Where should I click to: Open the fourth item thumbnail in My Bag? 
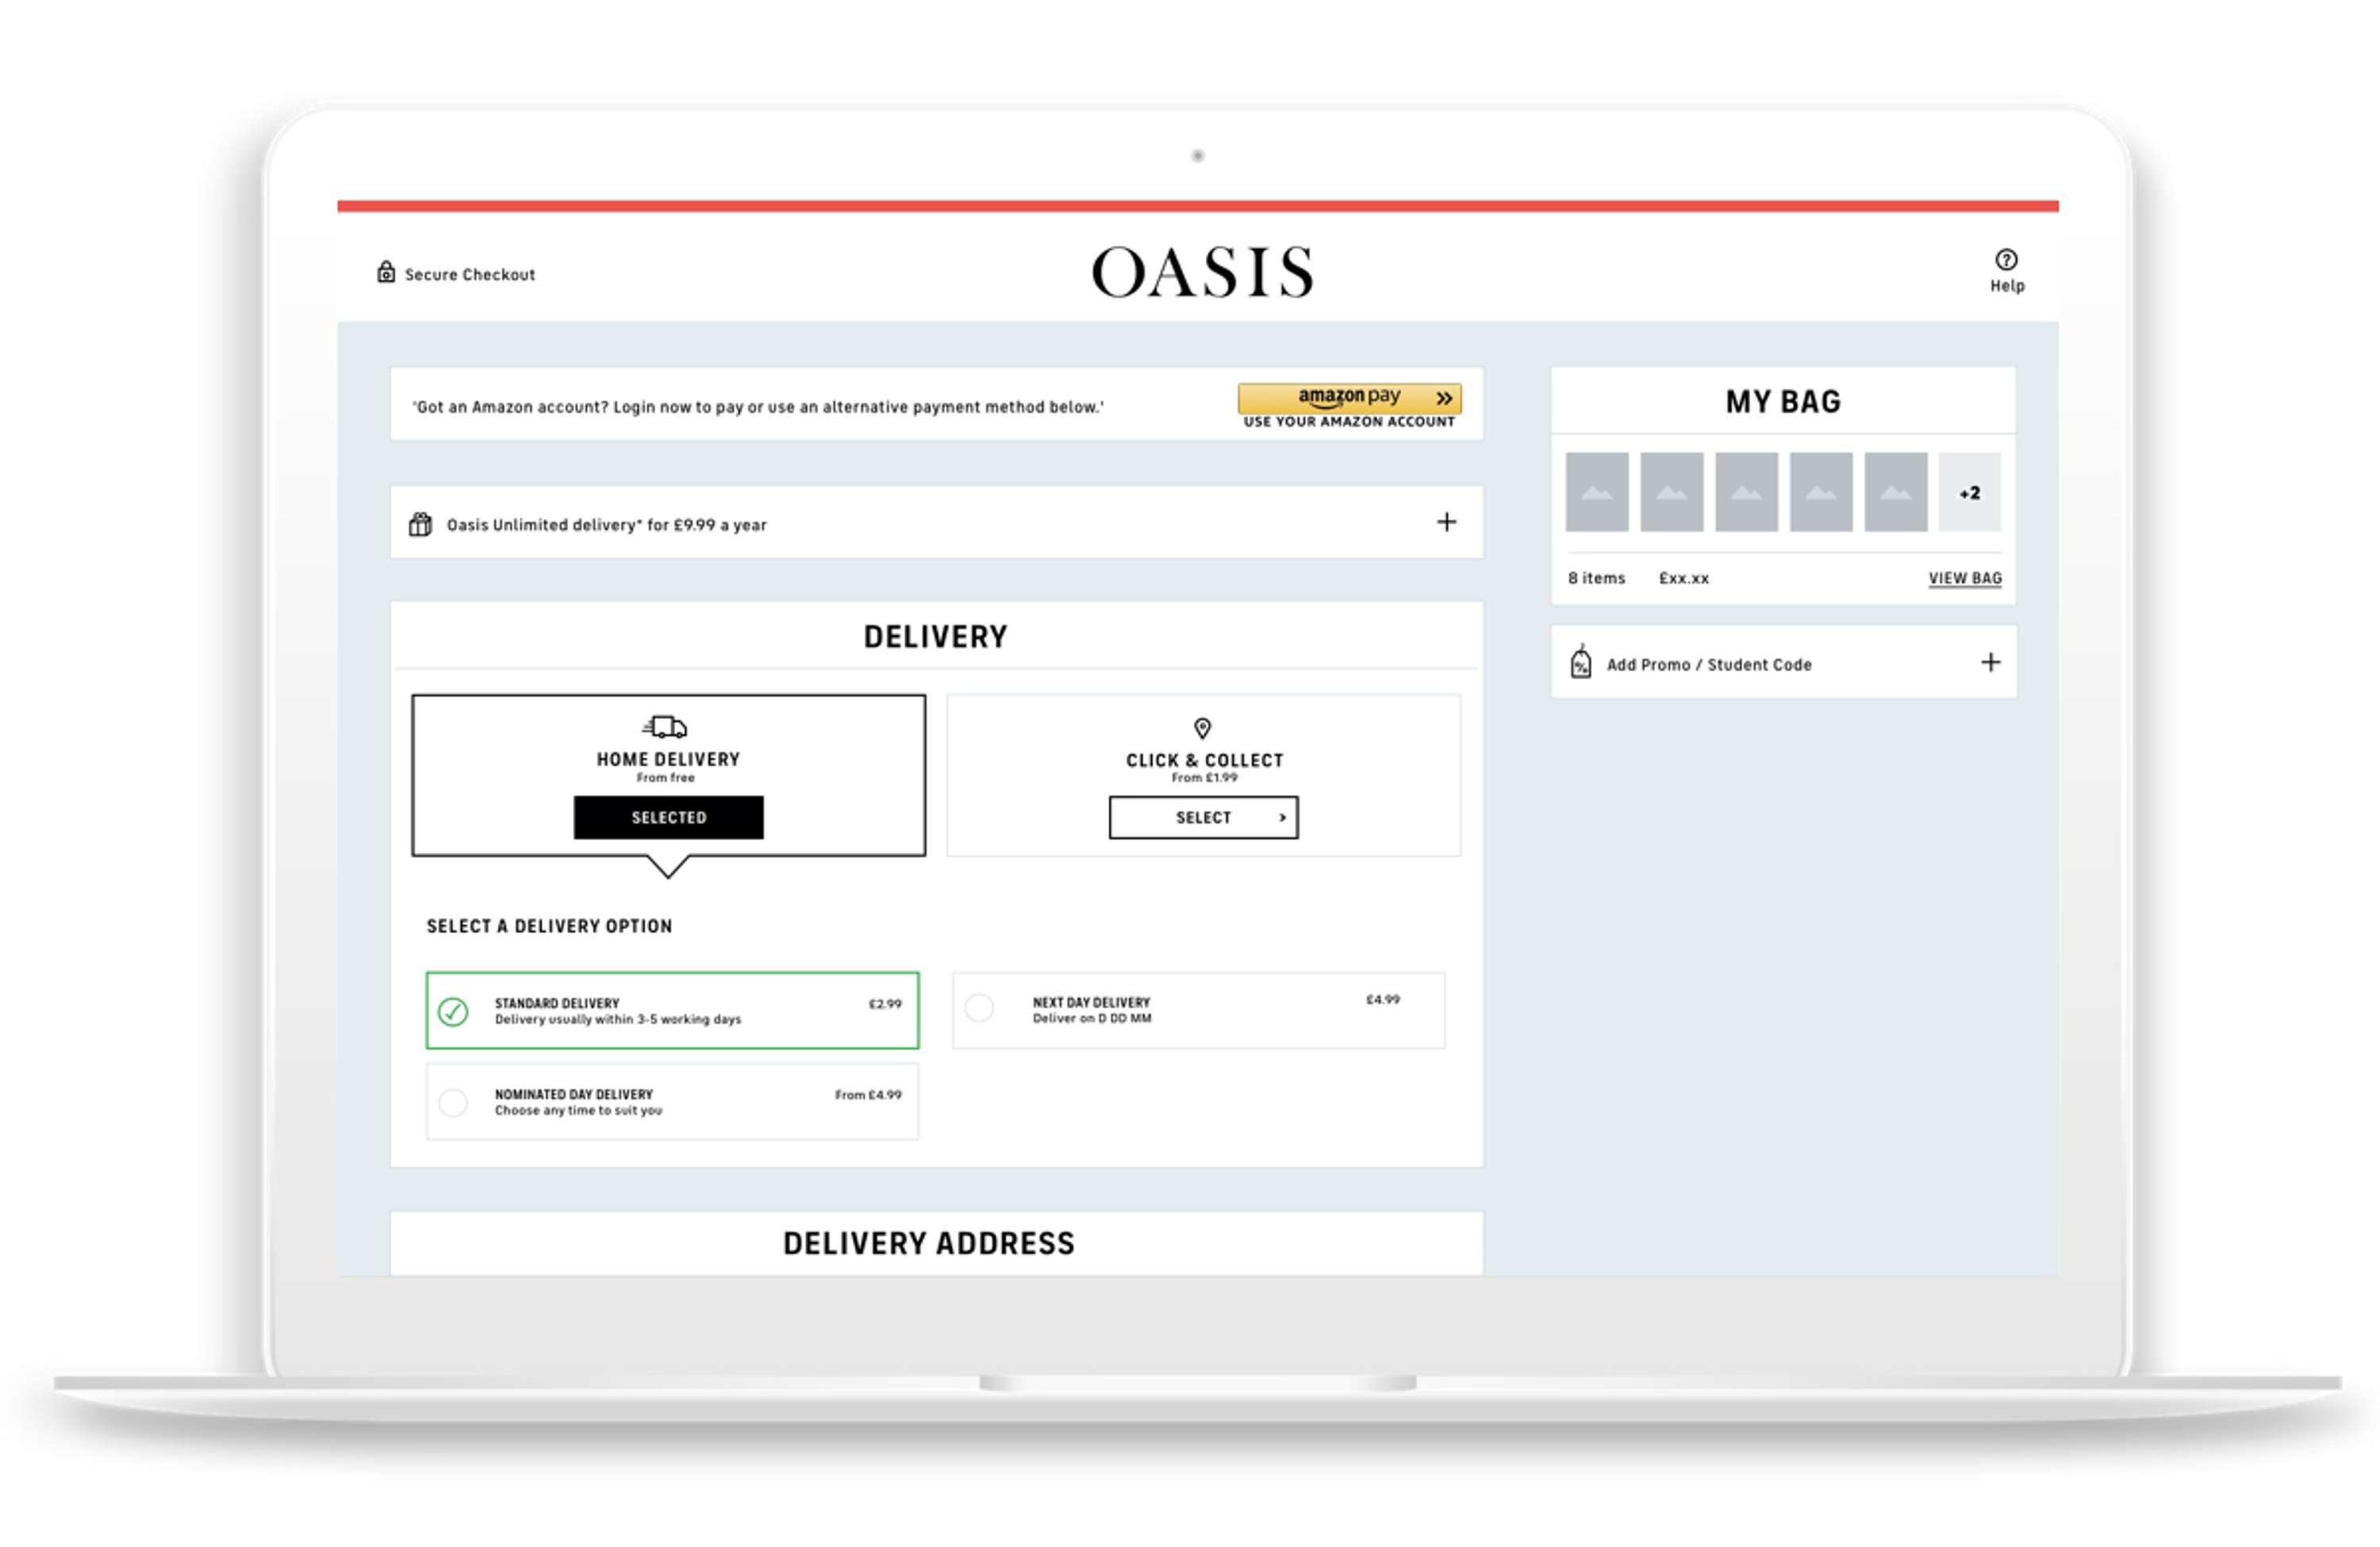(x=1821, y=491)
